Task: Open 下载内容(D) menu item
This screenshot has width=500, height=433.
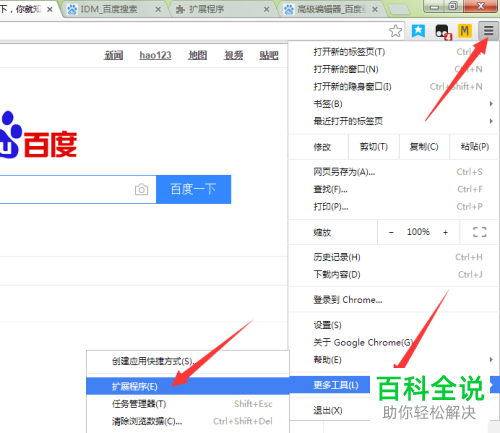Action: pos(393,275)
